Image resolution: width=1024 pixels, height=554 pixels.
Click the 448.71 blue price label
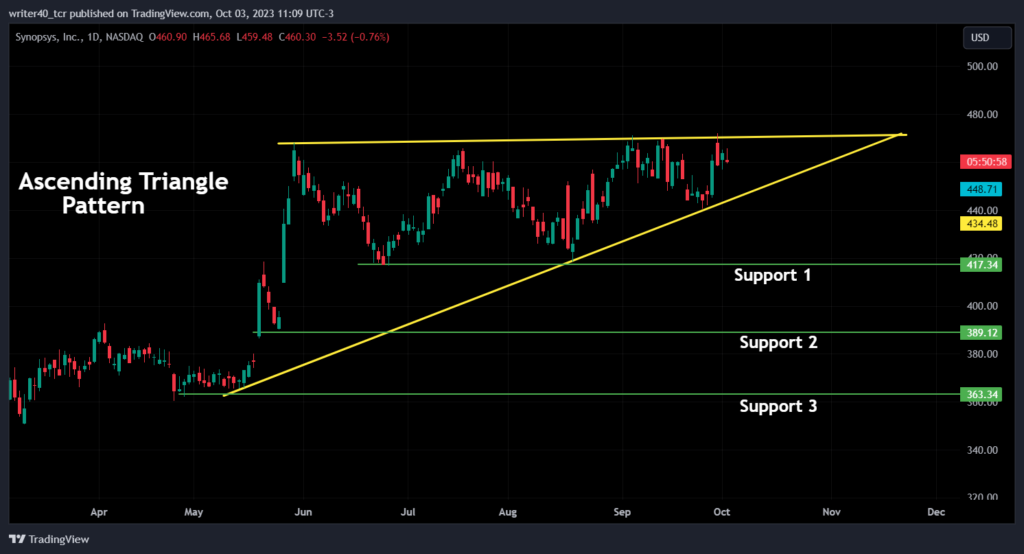(981, 189)
